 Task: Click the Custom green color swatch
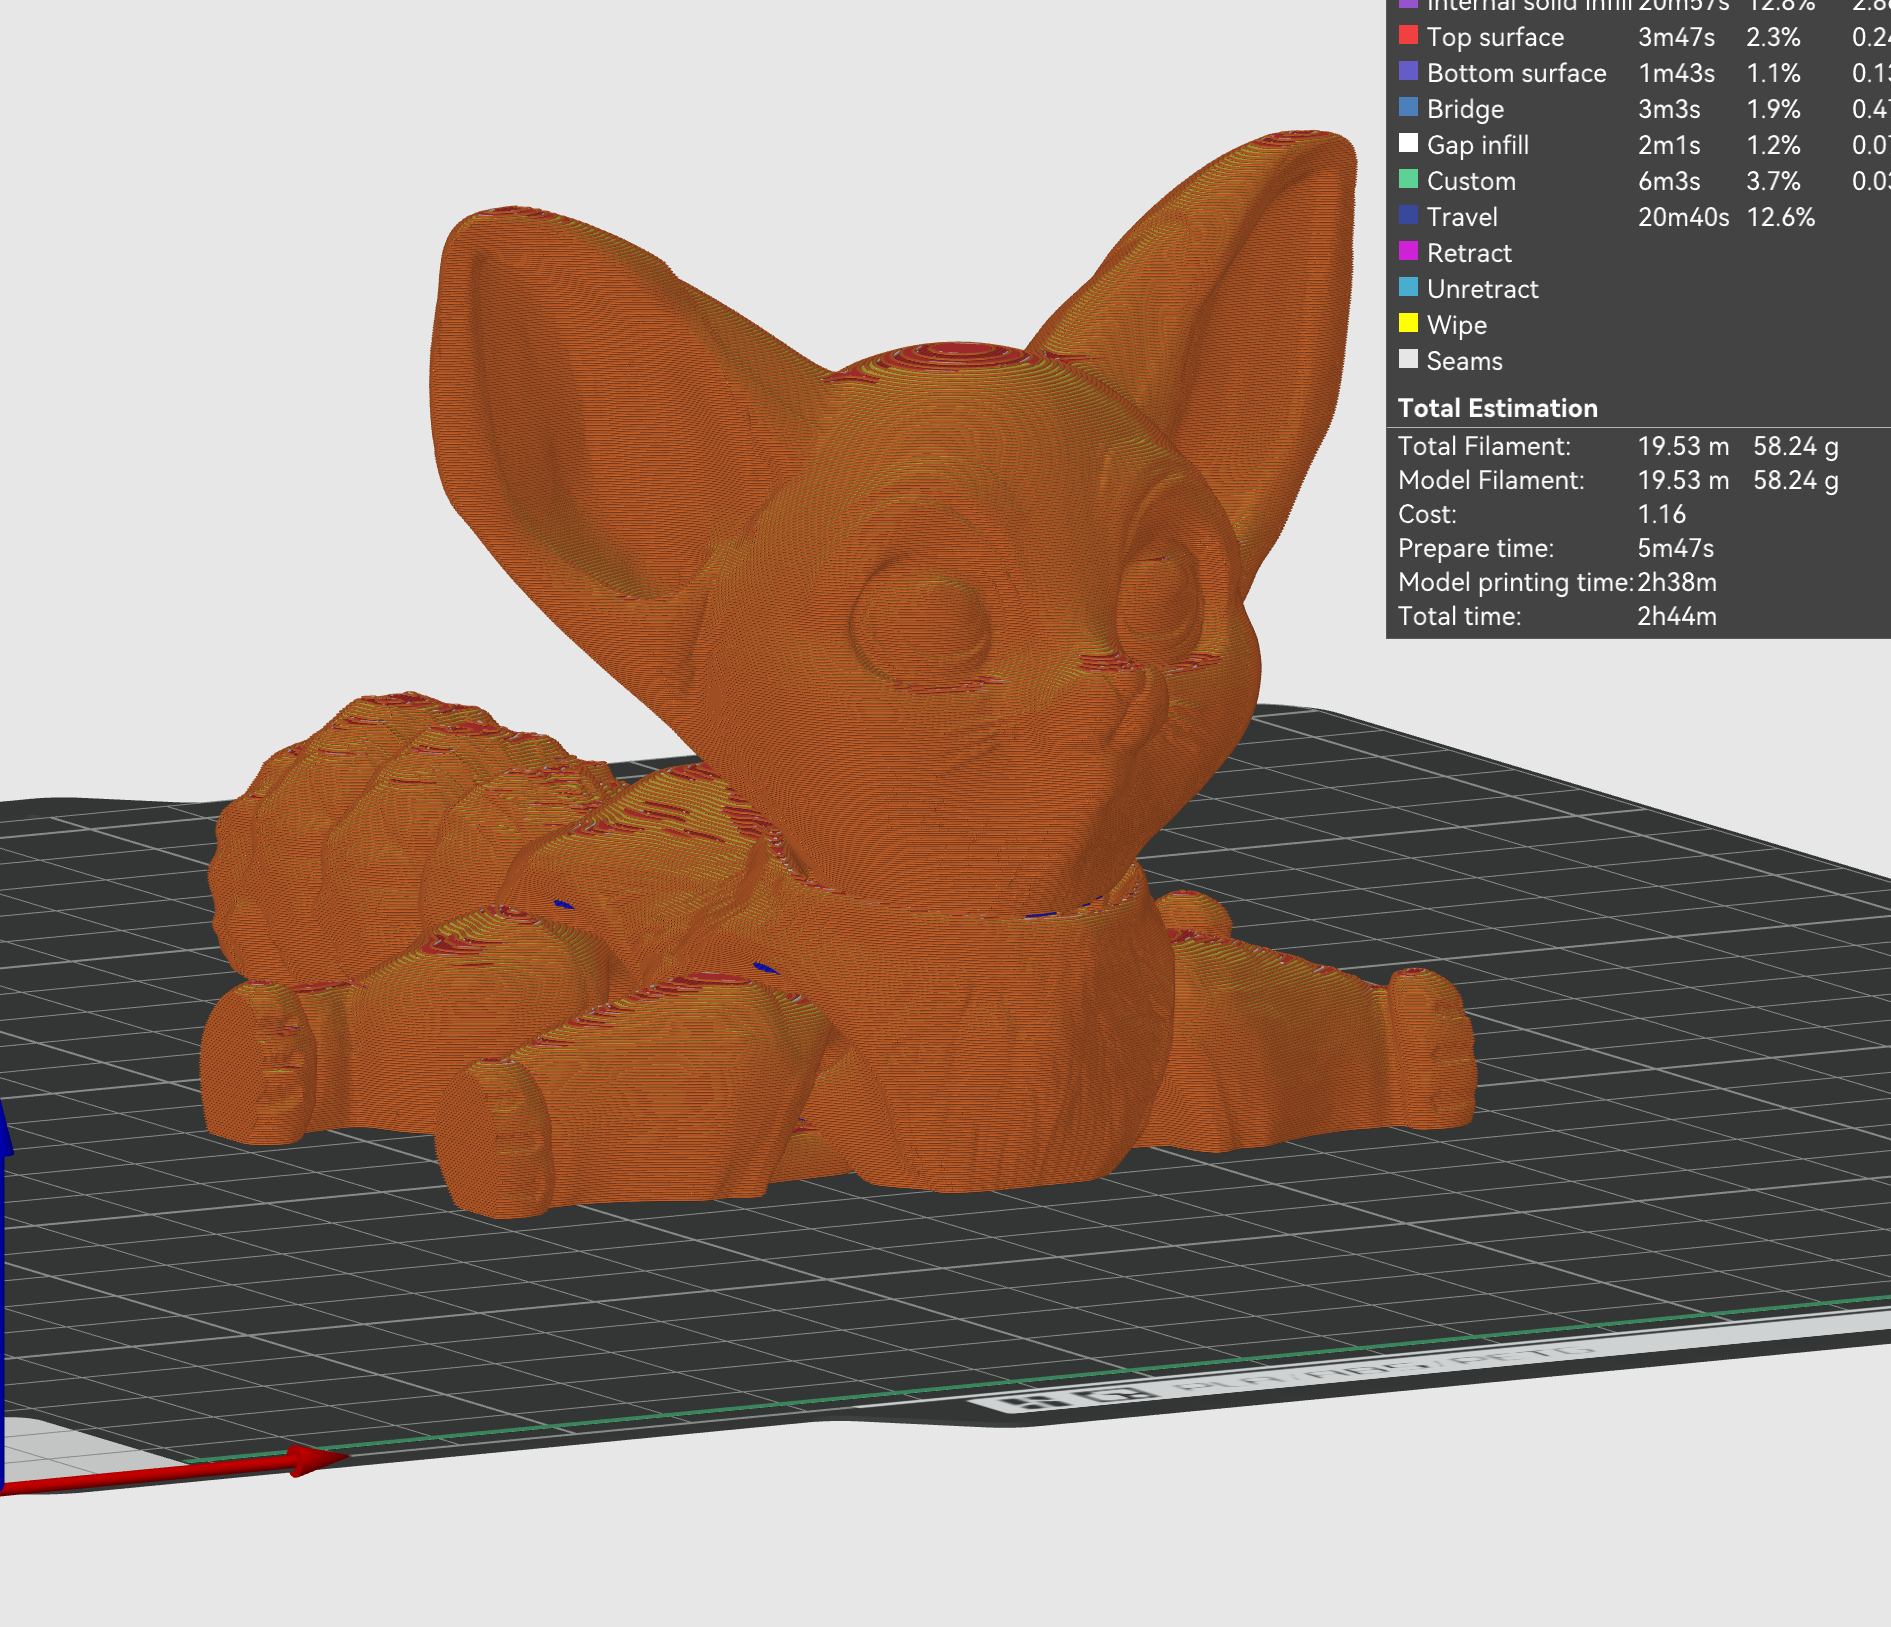coord(1408,180)
